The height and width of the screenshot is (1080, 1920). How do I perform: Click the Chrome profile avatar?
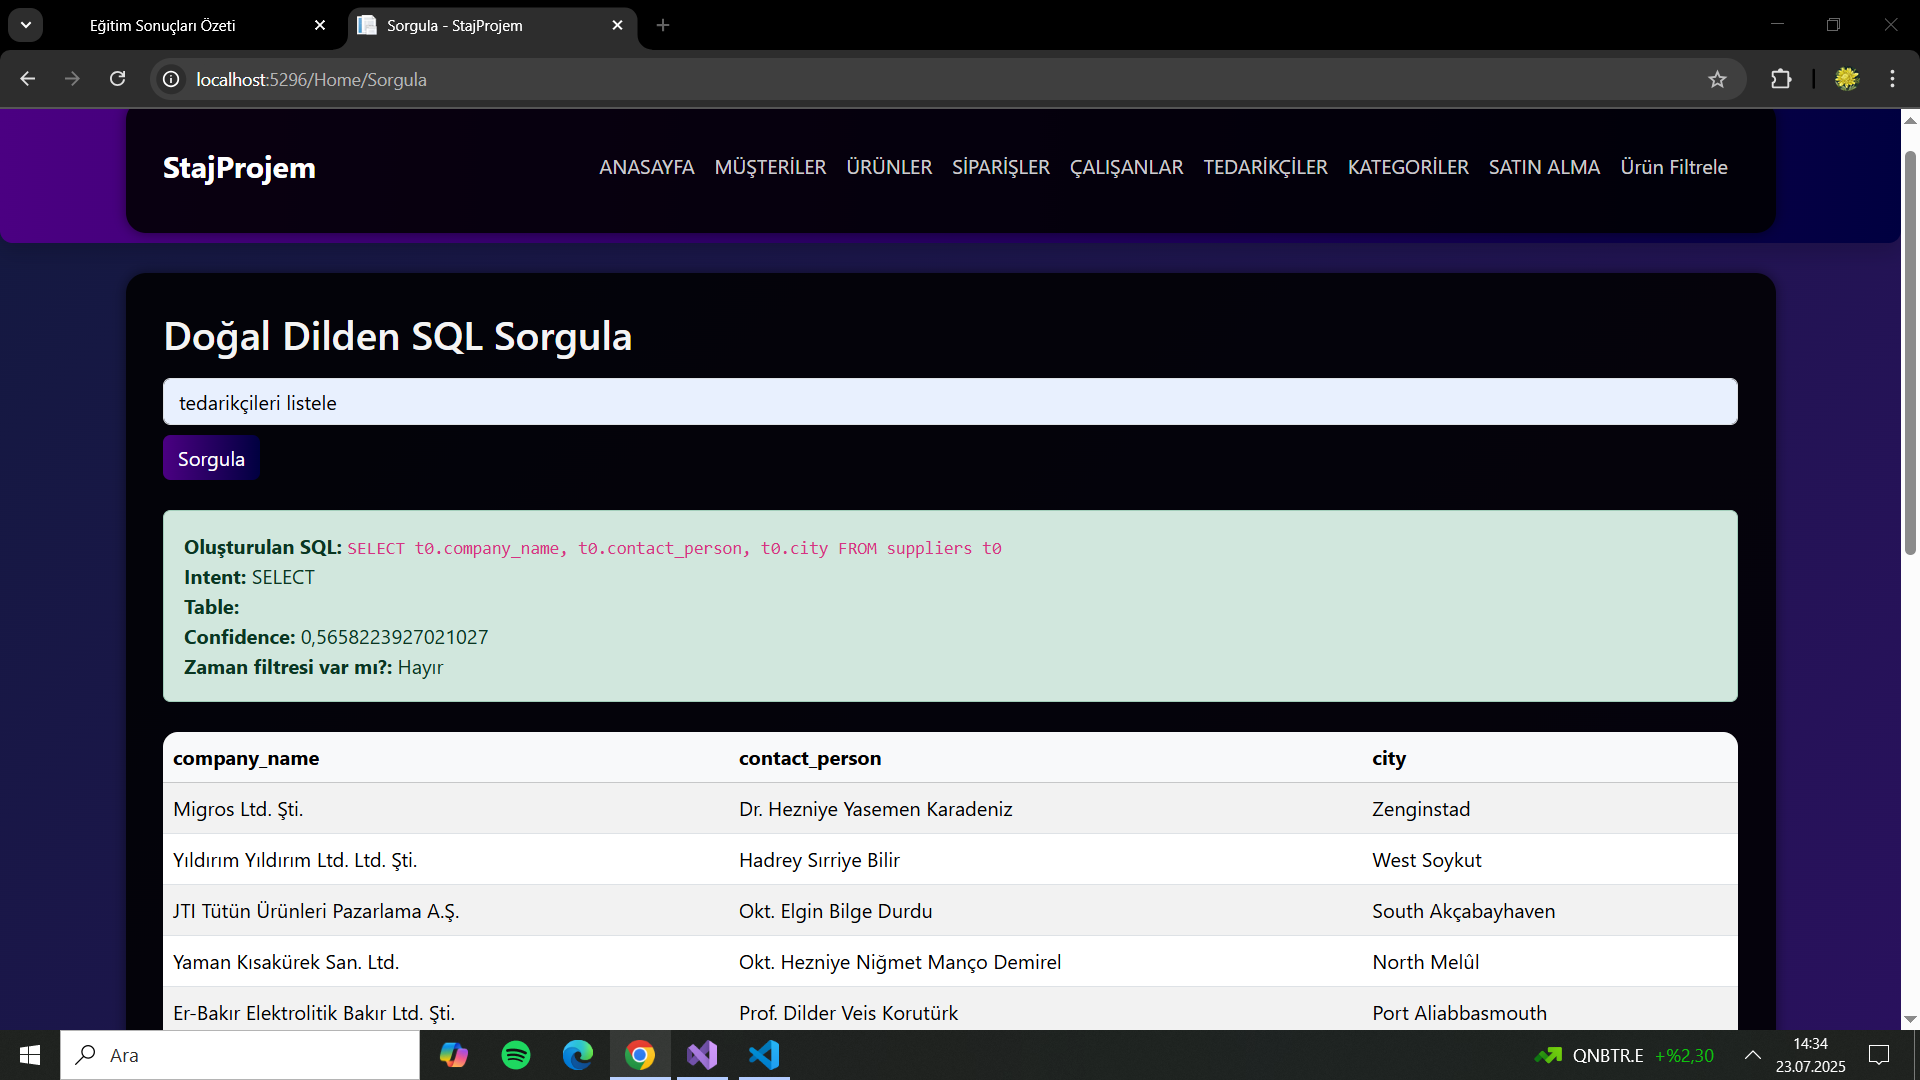[x=1848, y=79]
